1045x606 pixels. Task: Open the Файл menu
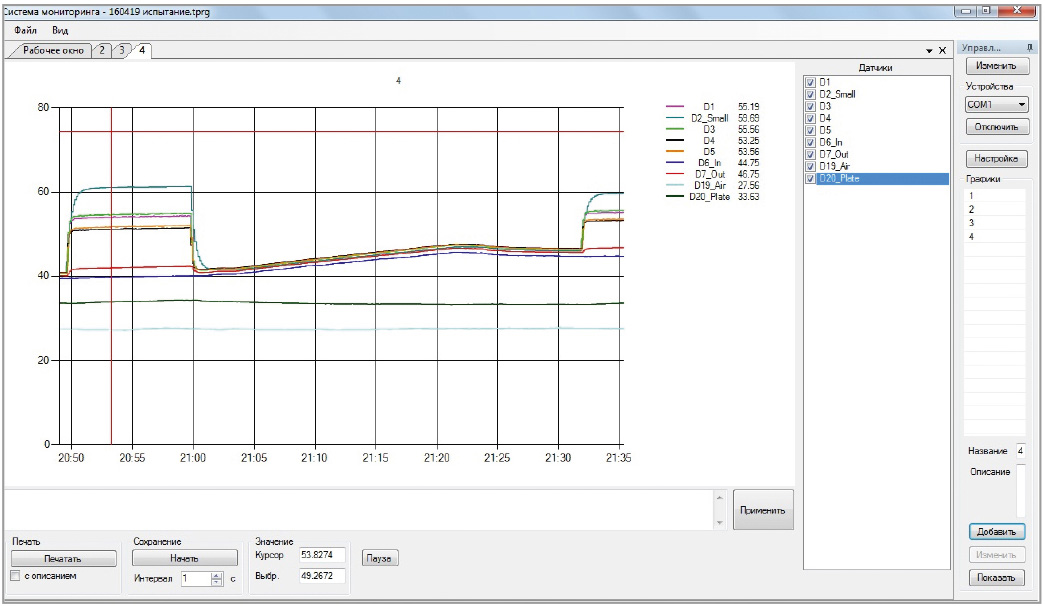click(25, 30)
